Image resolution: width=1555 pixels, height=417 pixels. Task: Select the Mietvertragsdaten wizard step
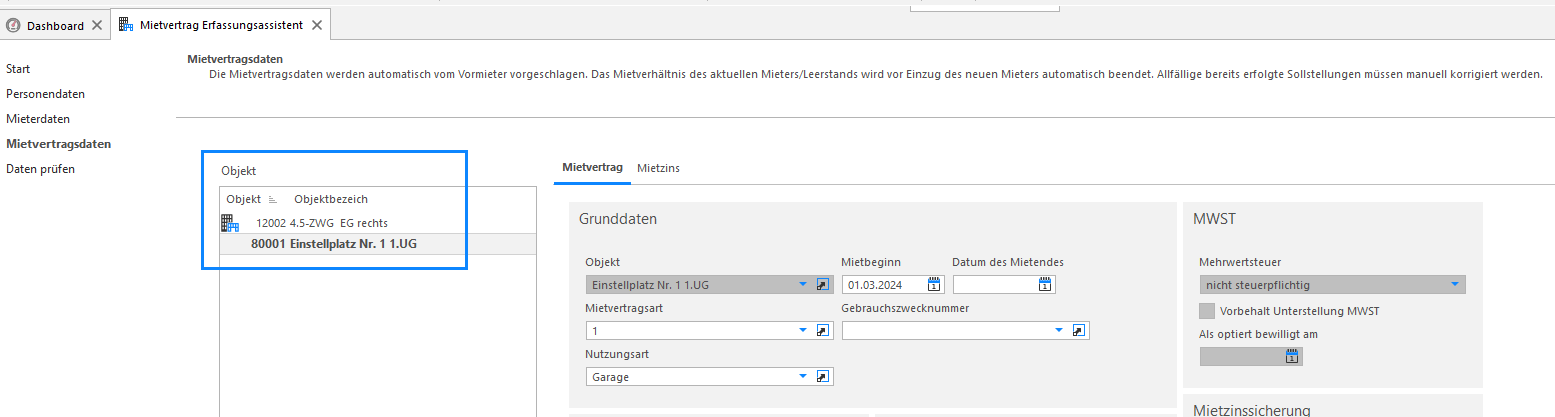(x=58, y=144)
